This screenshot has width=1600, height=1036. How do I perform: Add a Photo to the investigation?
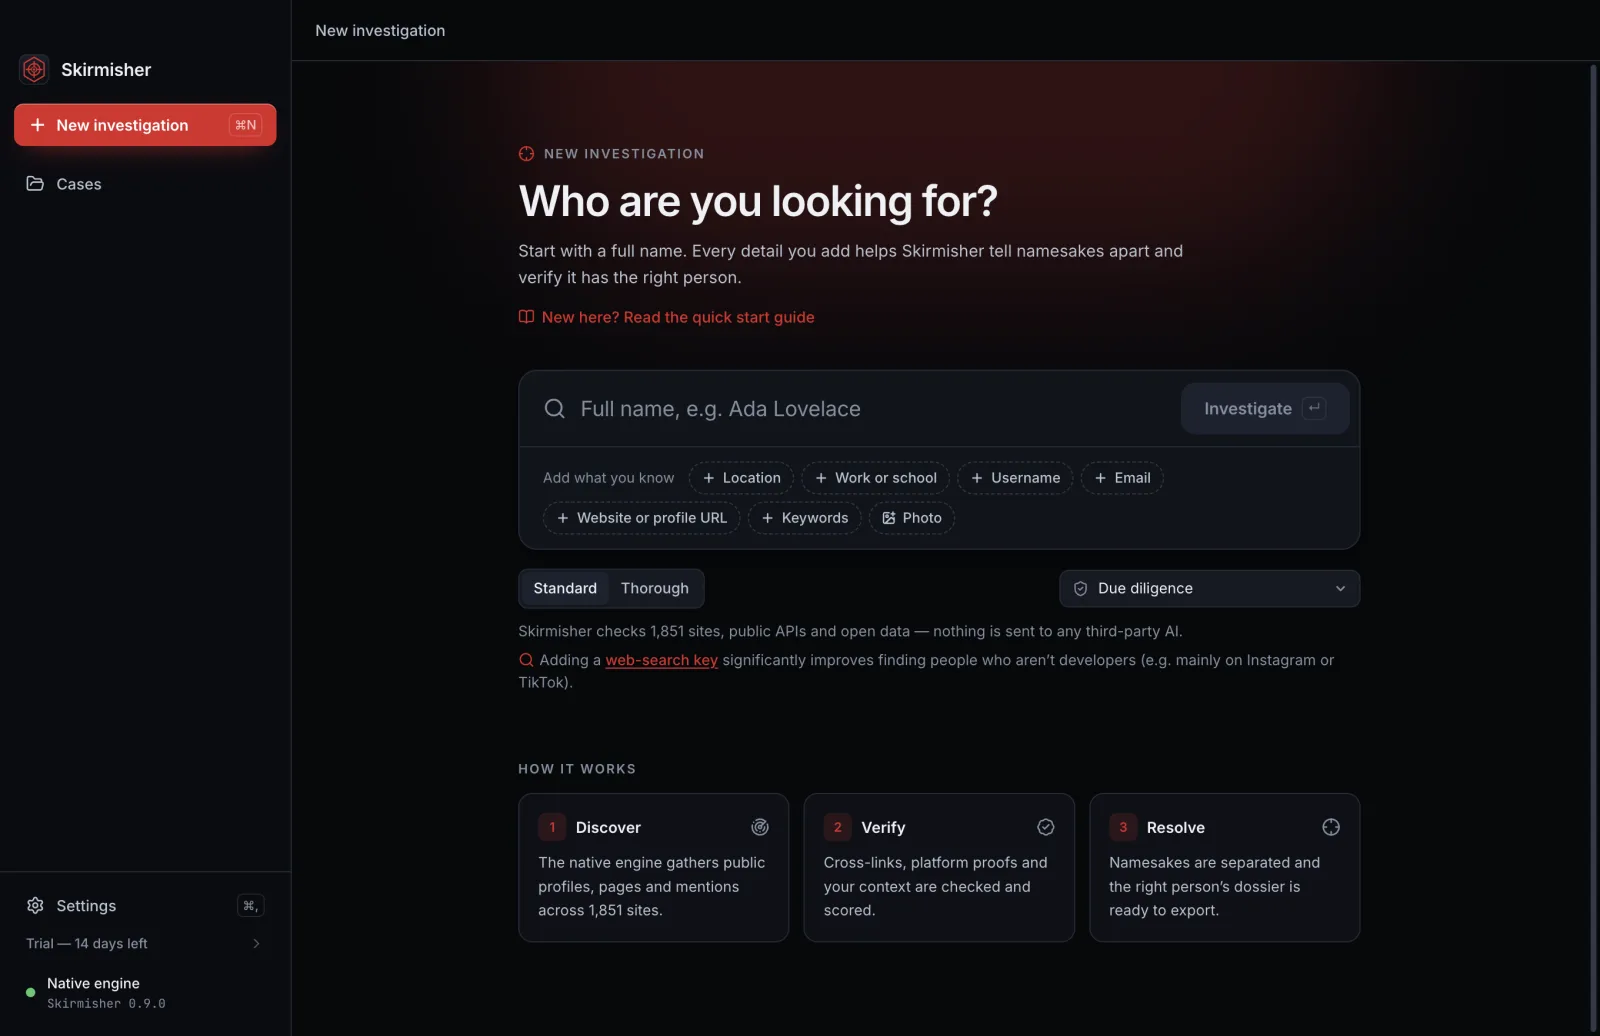[912, 518]
